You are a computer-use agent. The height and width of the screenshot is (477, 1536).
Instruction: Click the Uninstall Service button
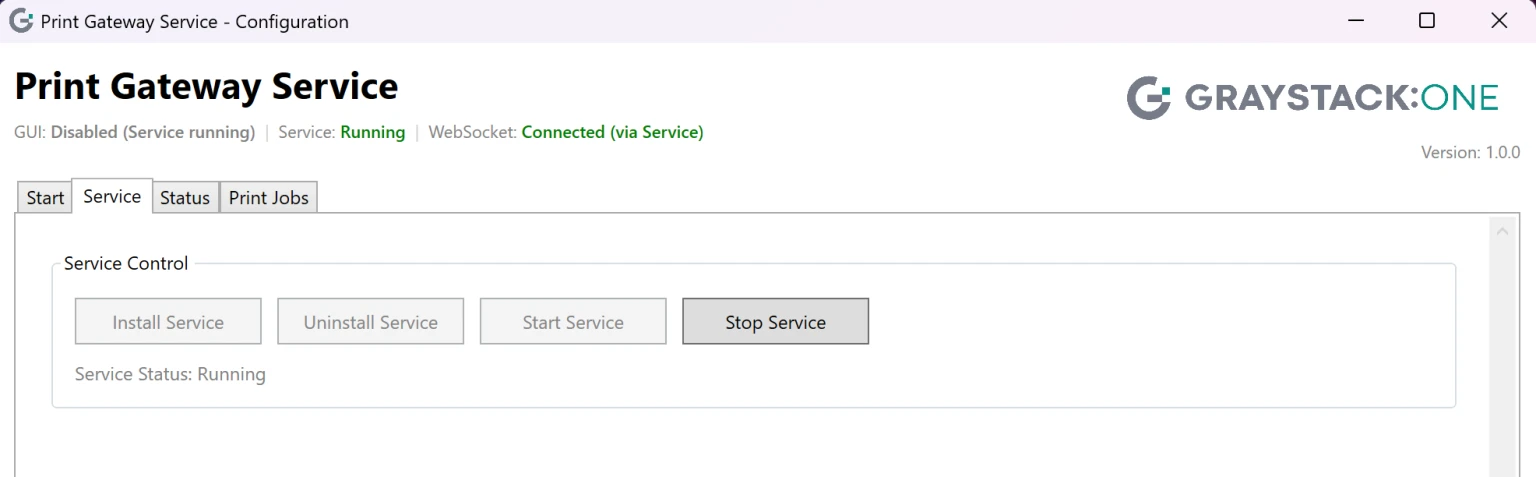[x=370, y=322]
